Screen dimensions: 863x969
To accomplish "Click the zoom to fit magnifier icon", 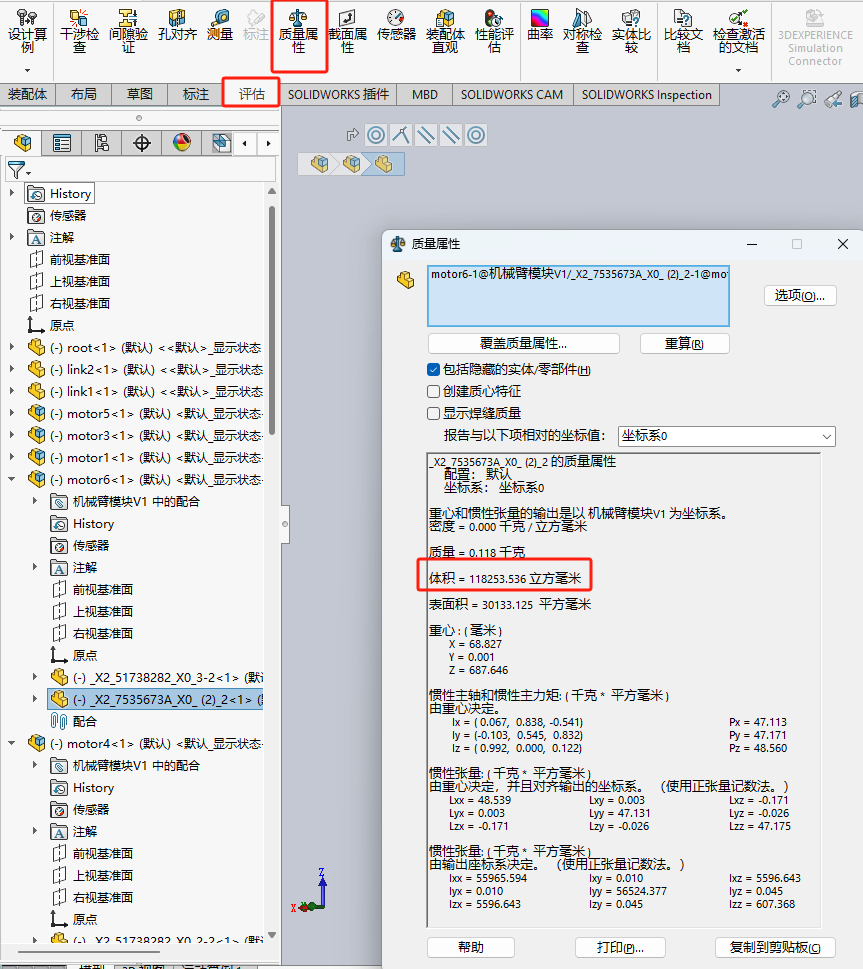I will [780, 99].
